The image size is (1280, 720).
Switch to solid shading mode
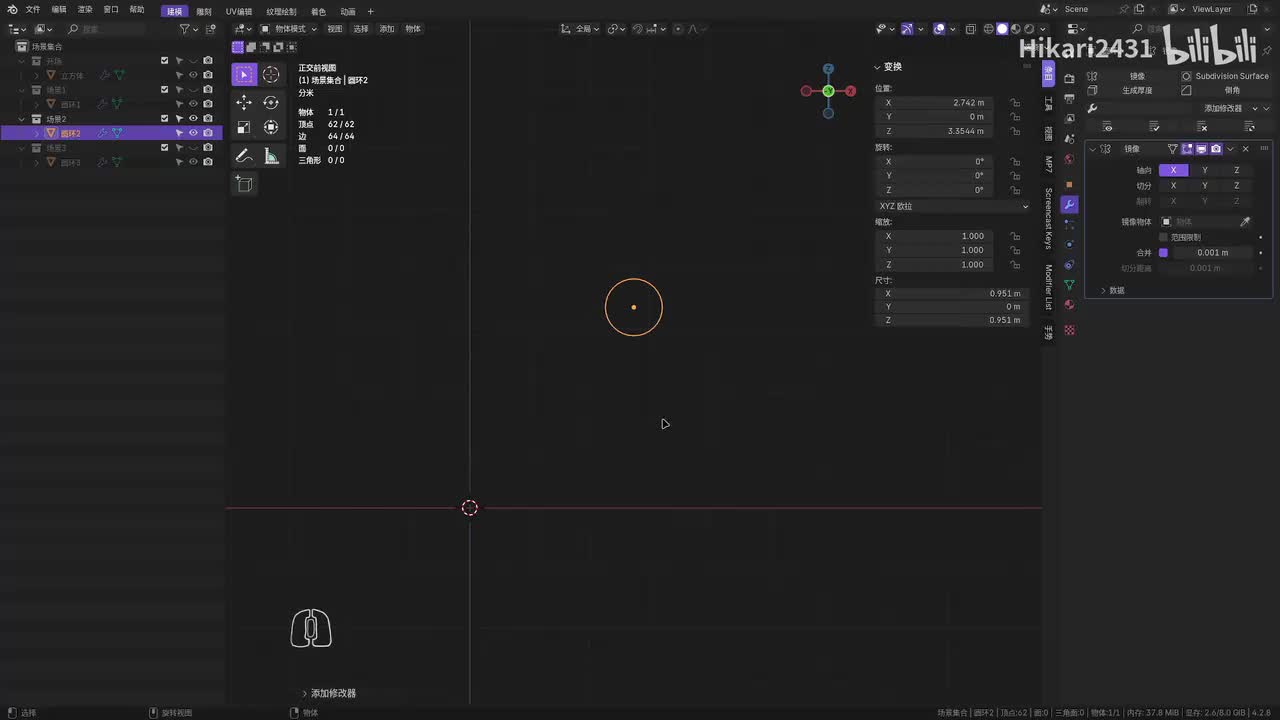pos(1002,29)
